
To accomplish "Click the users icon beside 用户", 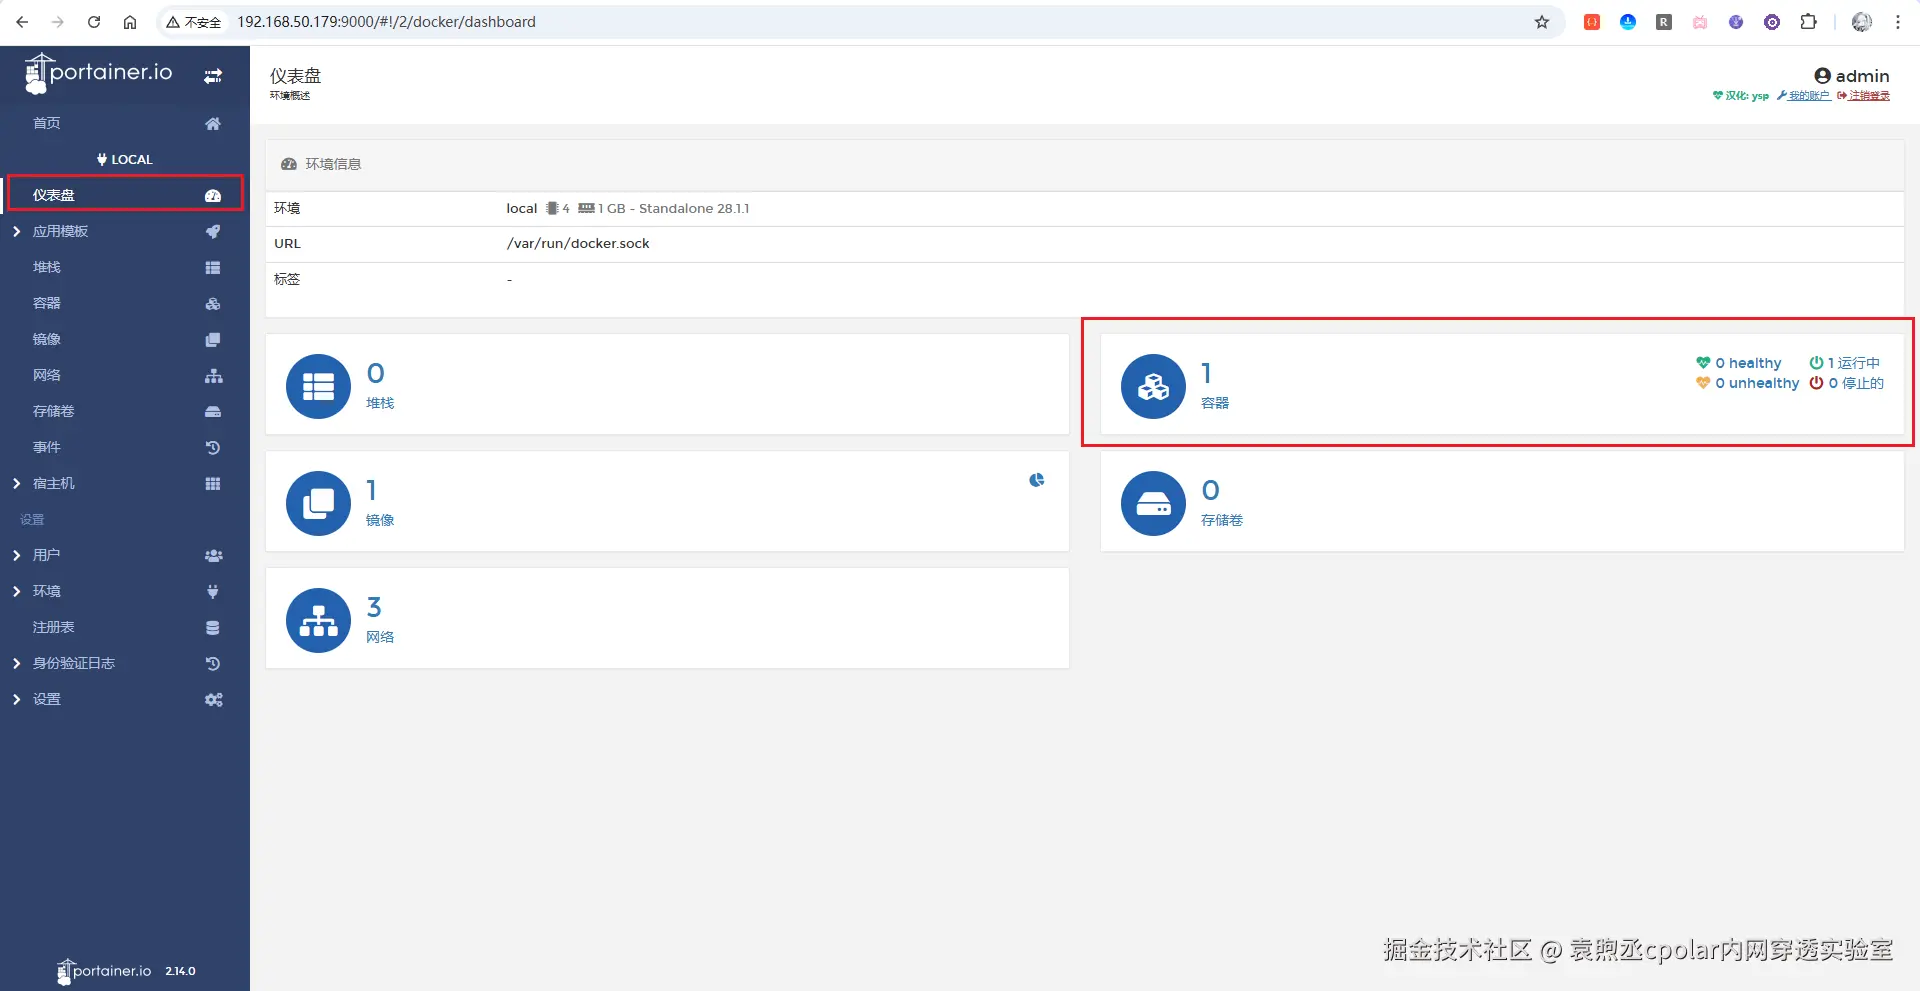I will coord(213,556).
